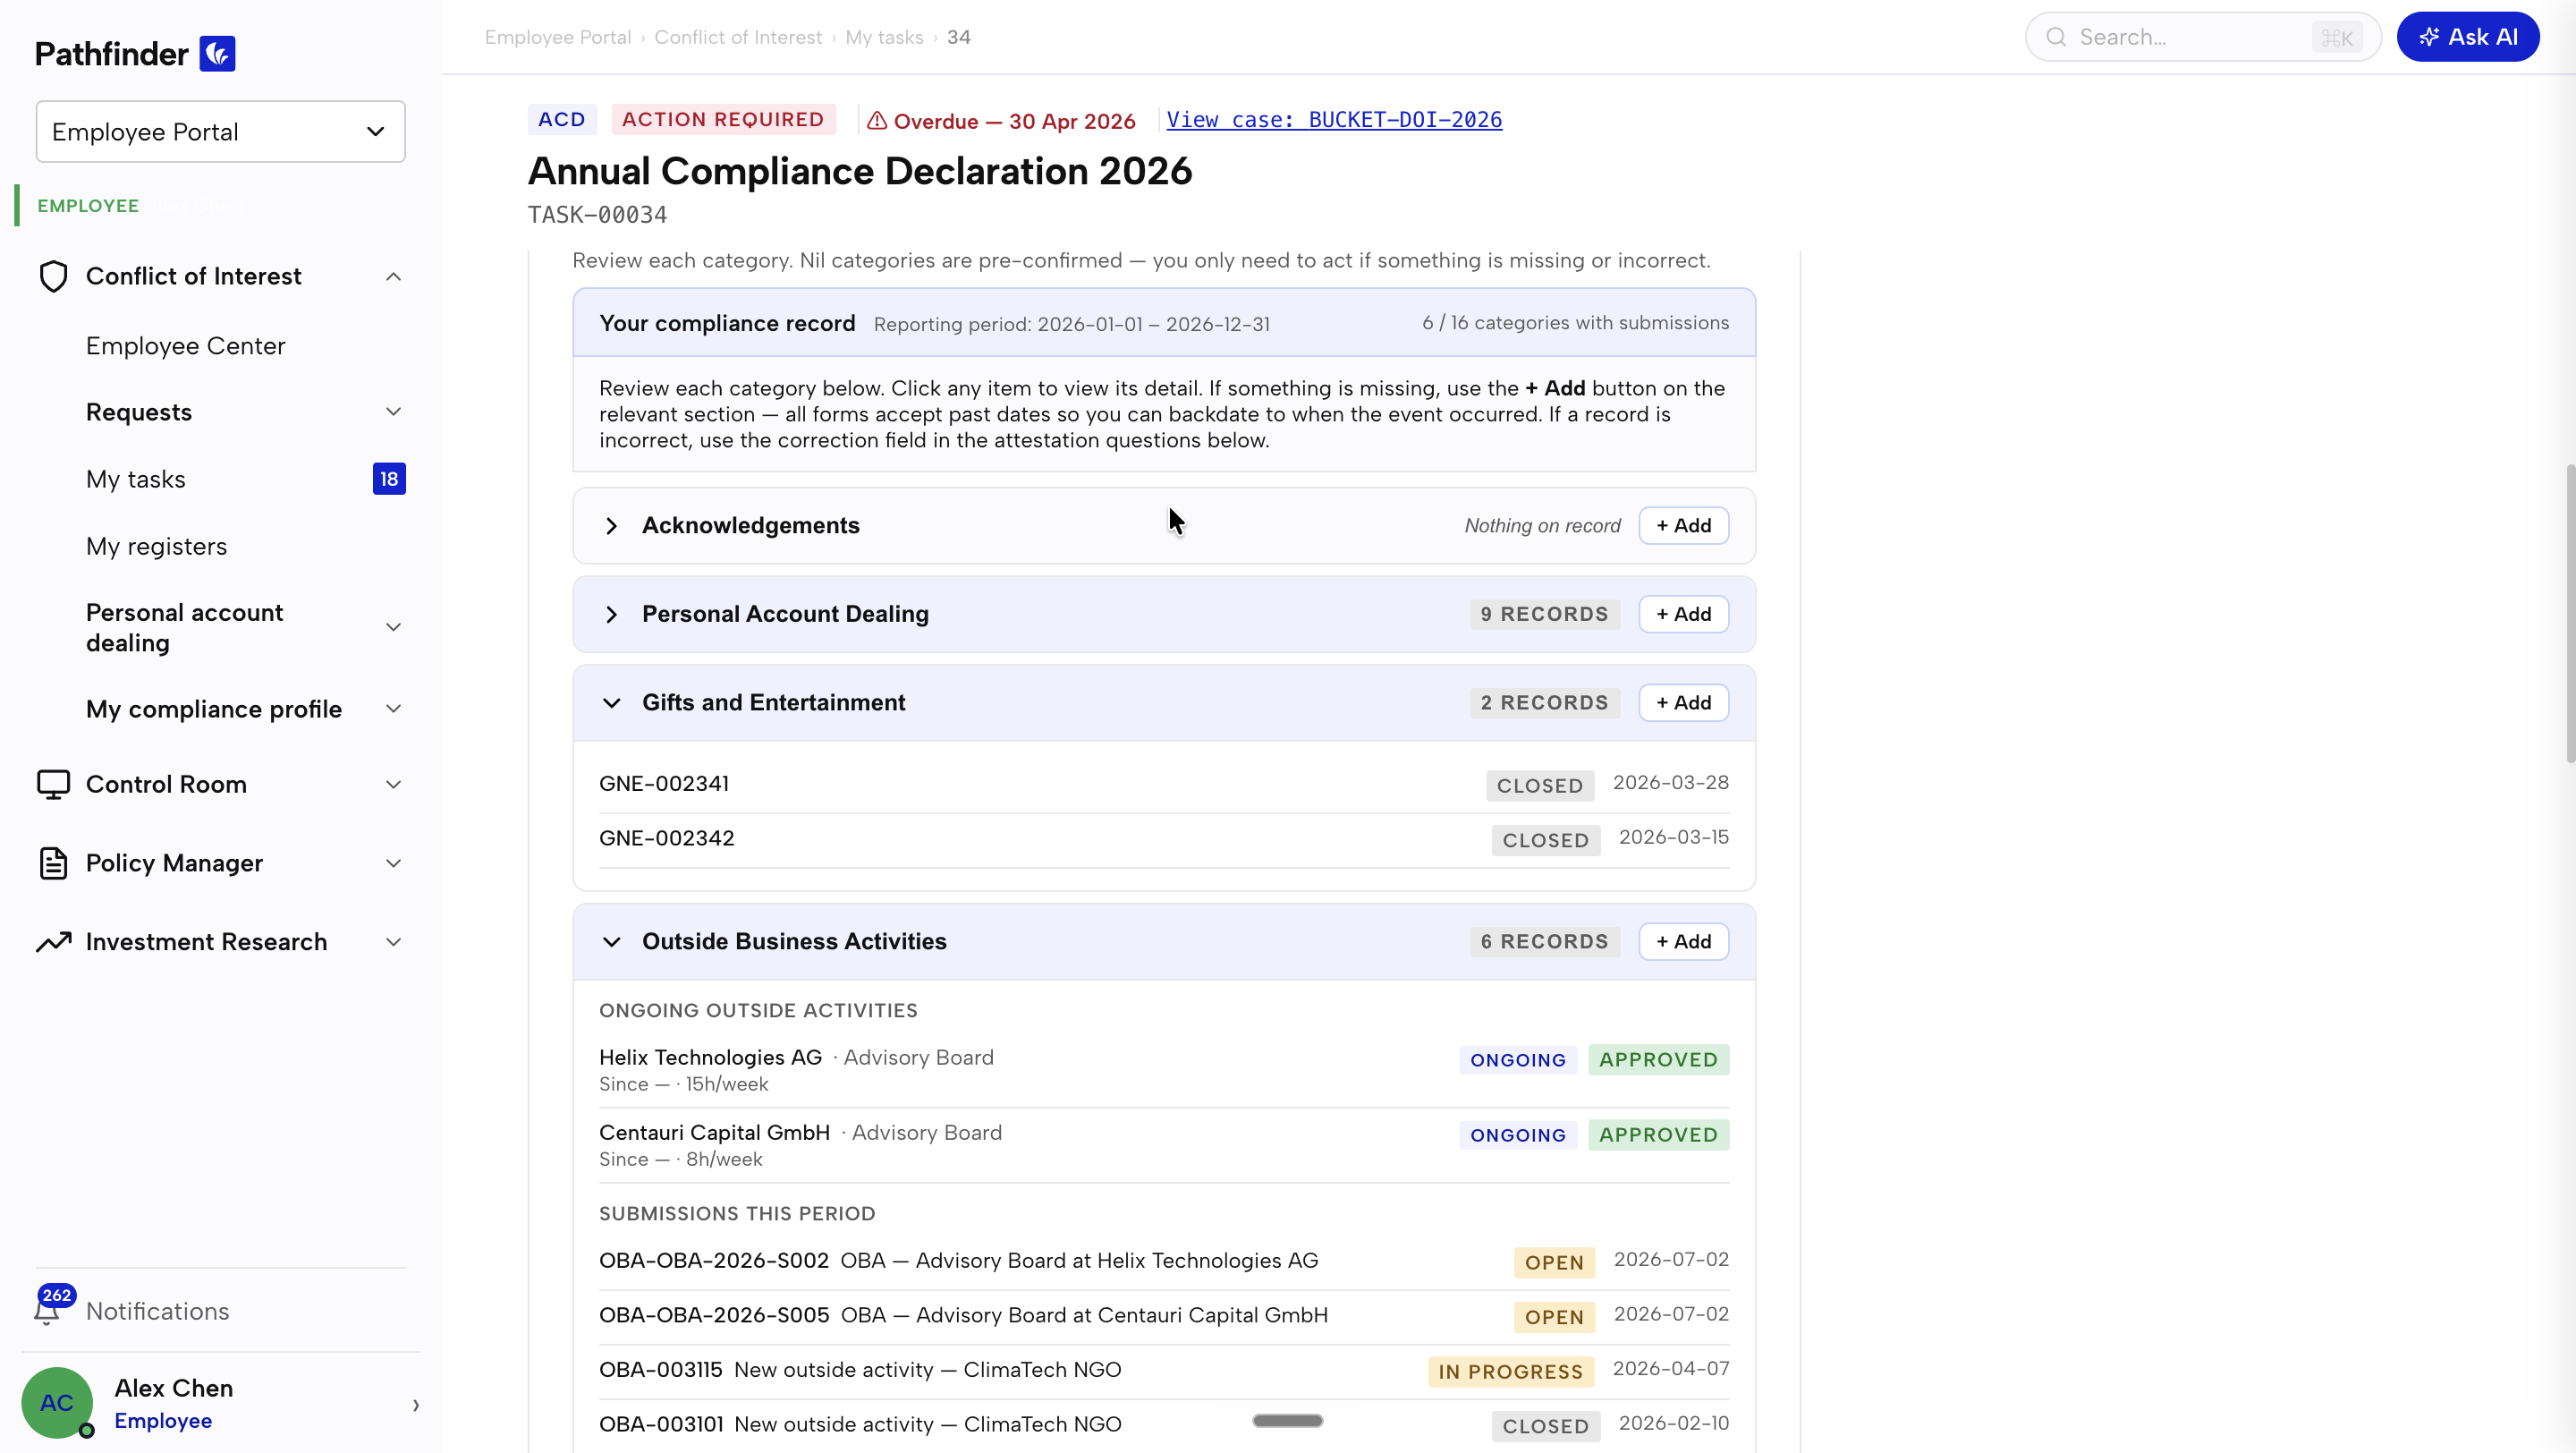The height and width of the screenshot is (1453, 2576).
Task: Open record GNE-002342
Action: coord(1164,839)
